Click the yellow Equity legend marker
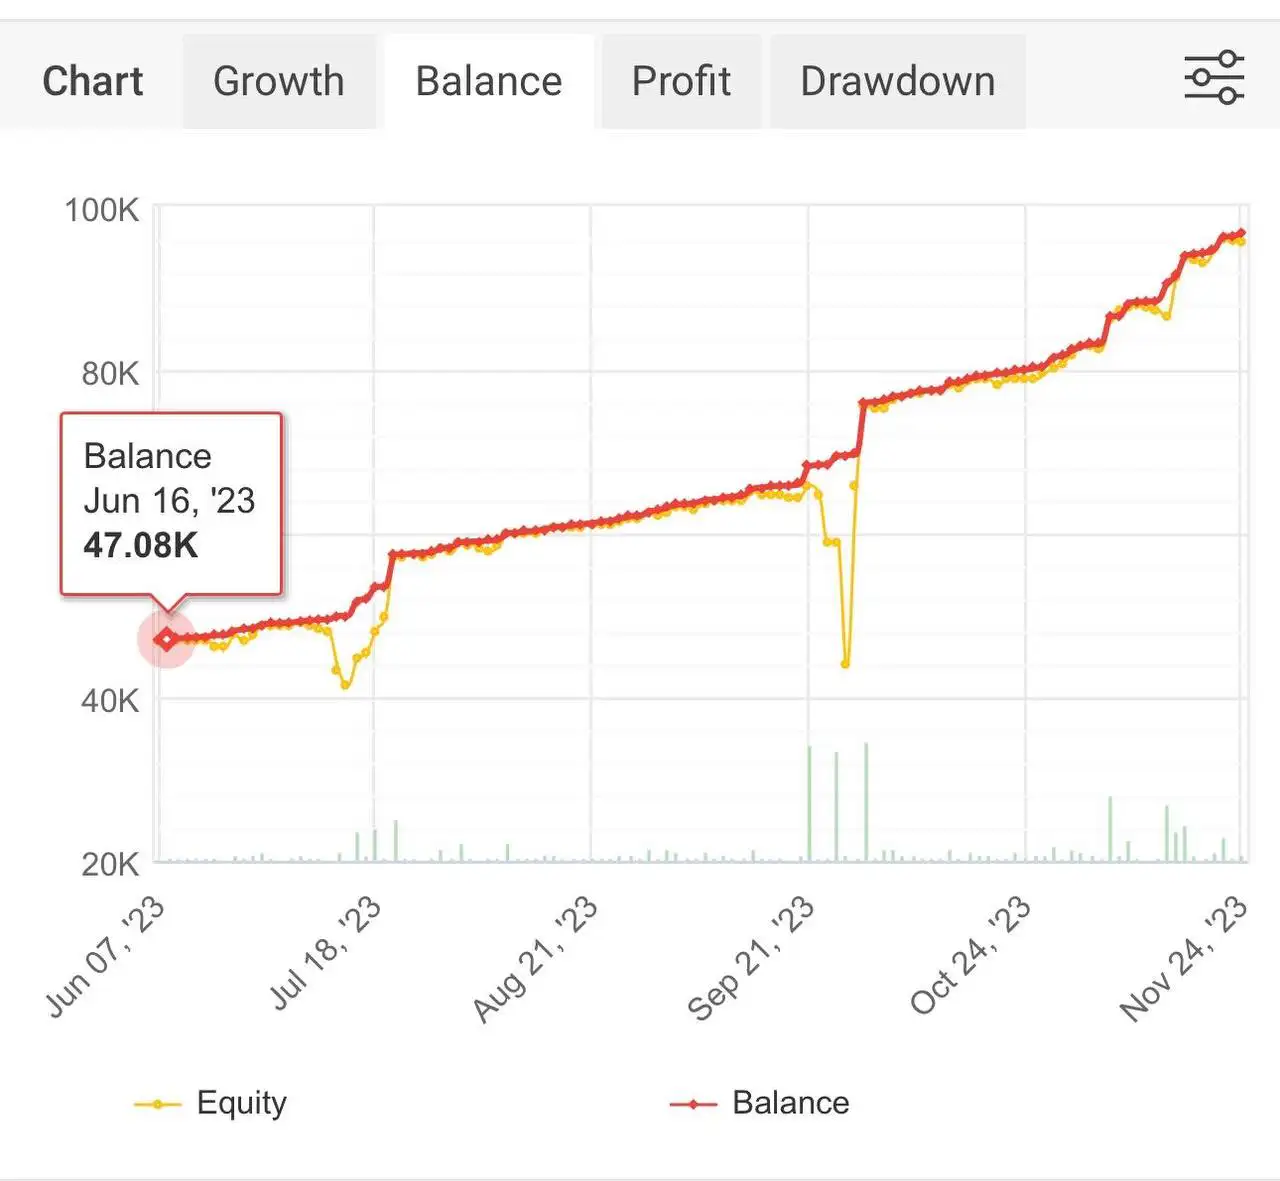This screenshot has width=1280, height=1181. pos(157,1104)
